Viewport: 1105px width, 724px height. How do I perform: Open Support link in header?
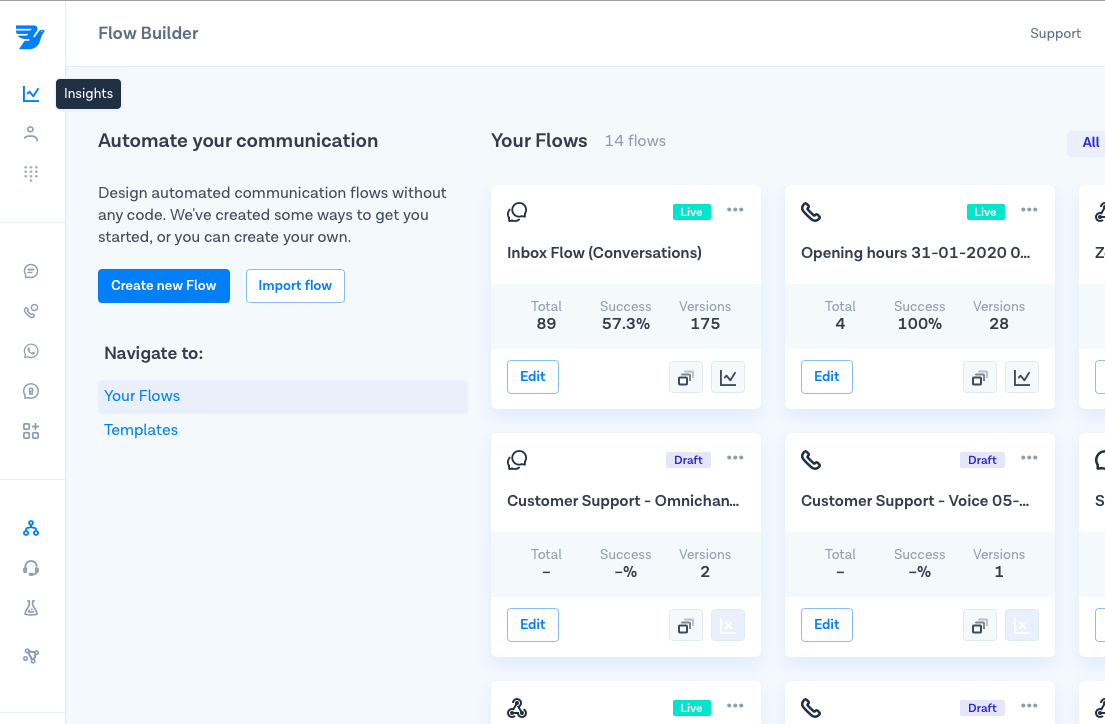pyautogui.click(x=1055, y=34)
